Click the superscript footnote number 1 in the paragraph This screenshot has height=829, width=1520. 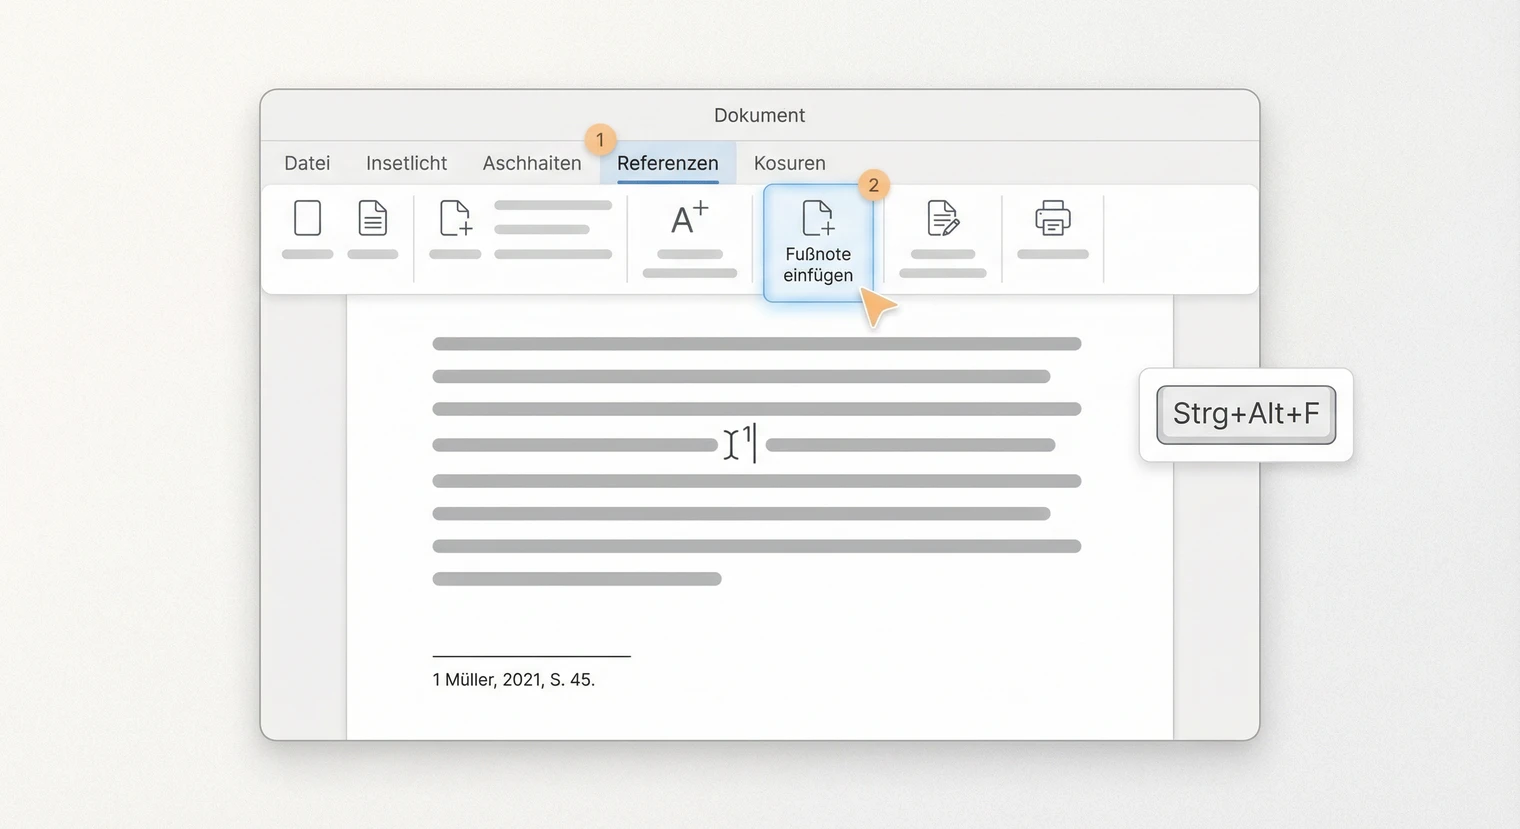747,434
